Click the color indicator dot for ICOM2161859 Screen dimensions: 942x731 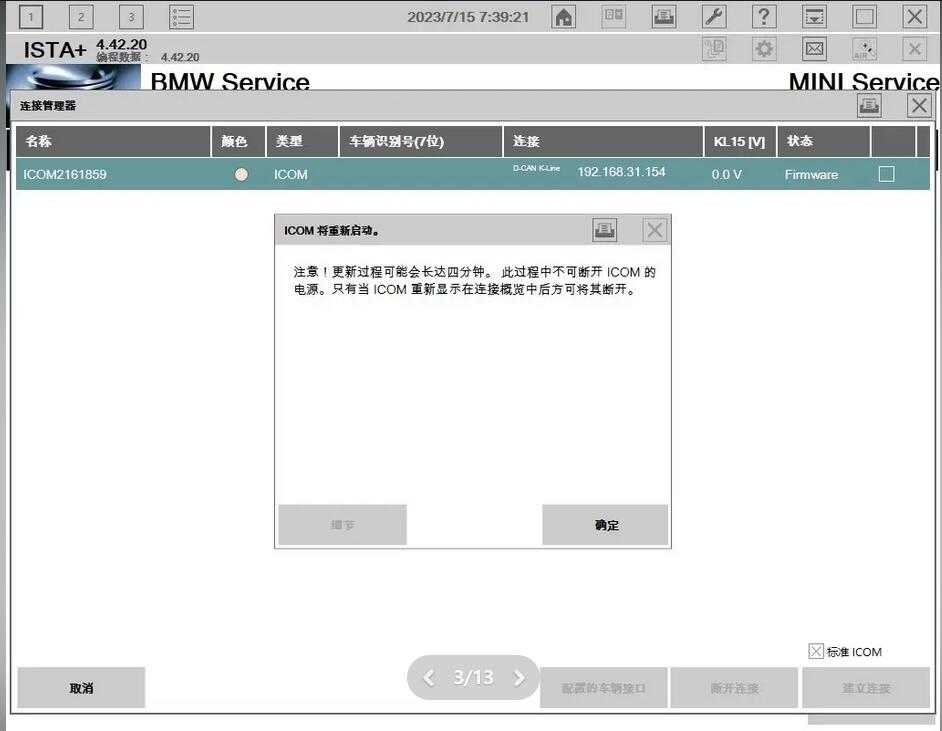tap(241, 174)
